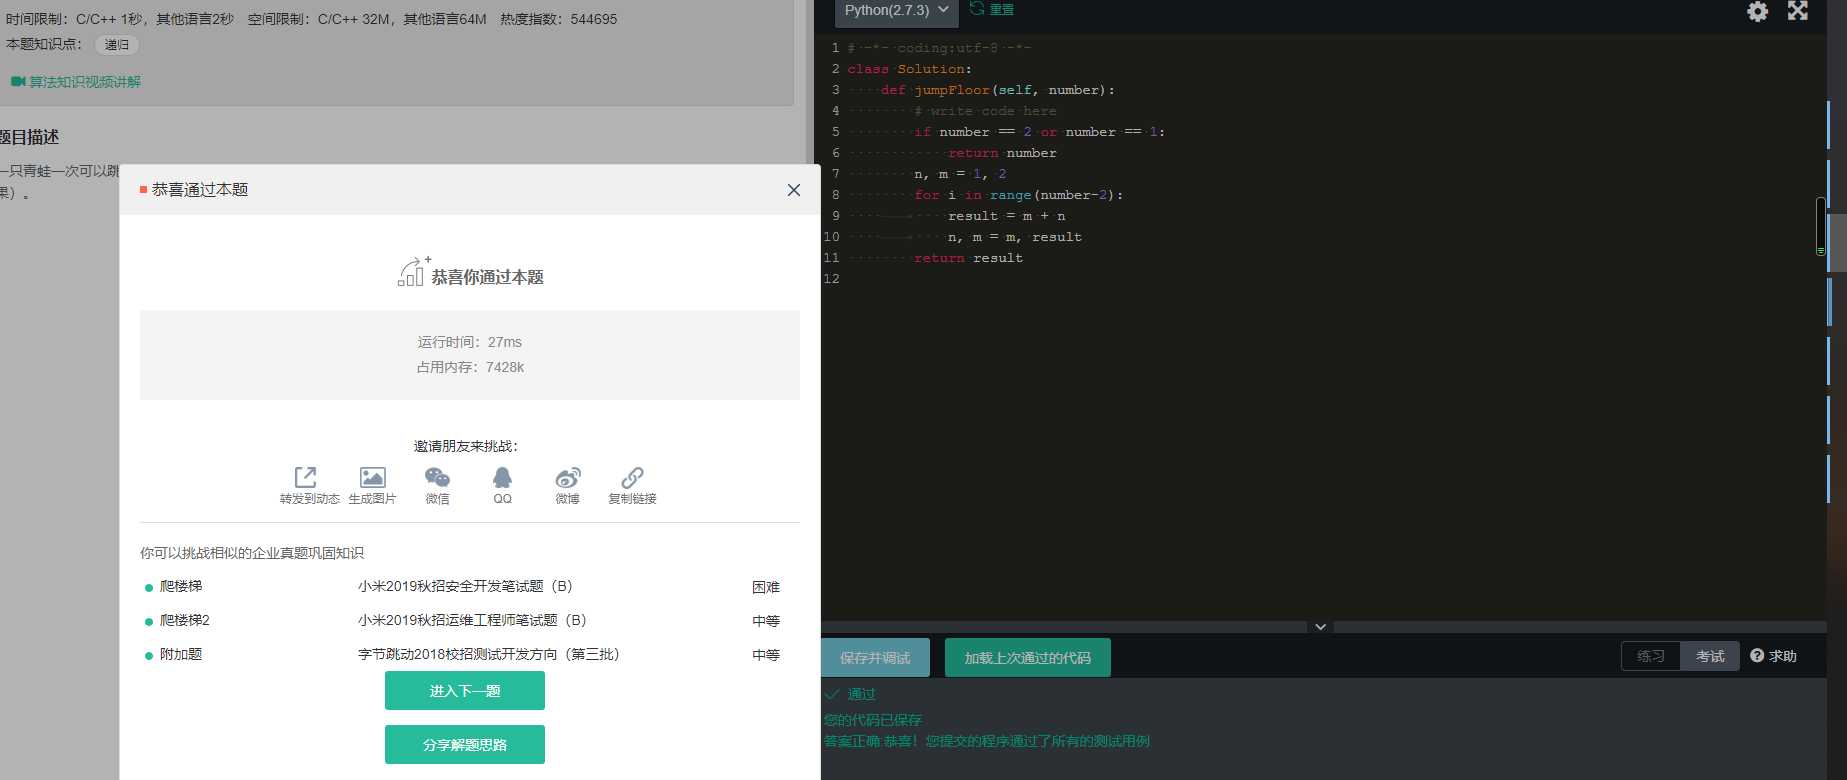Click 分享解题思路 button
Viewport: 1847px width, 780px height.
tap(465, 745)
